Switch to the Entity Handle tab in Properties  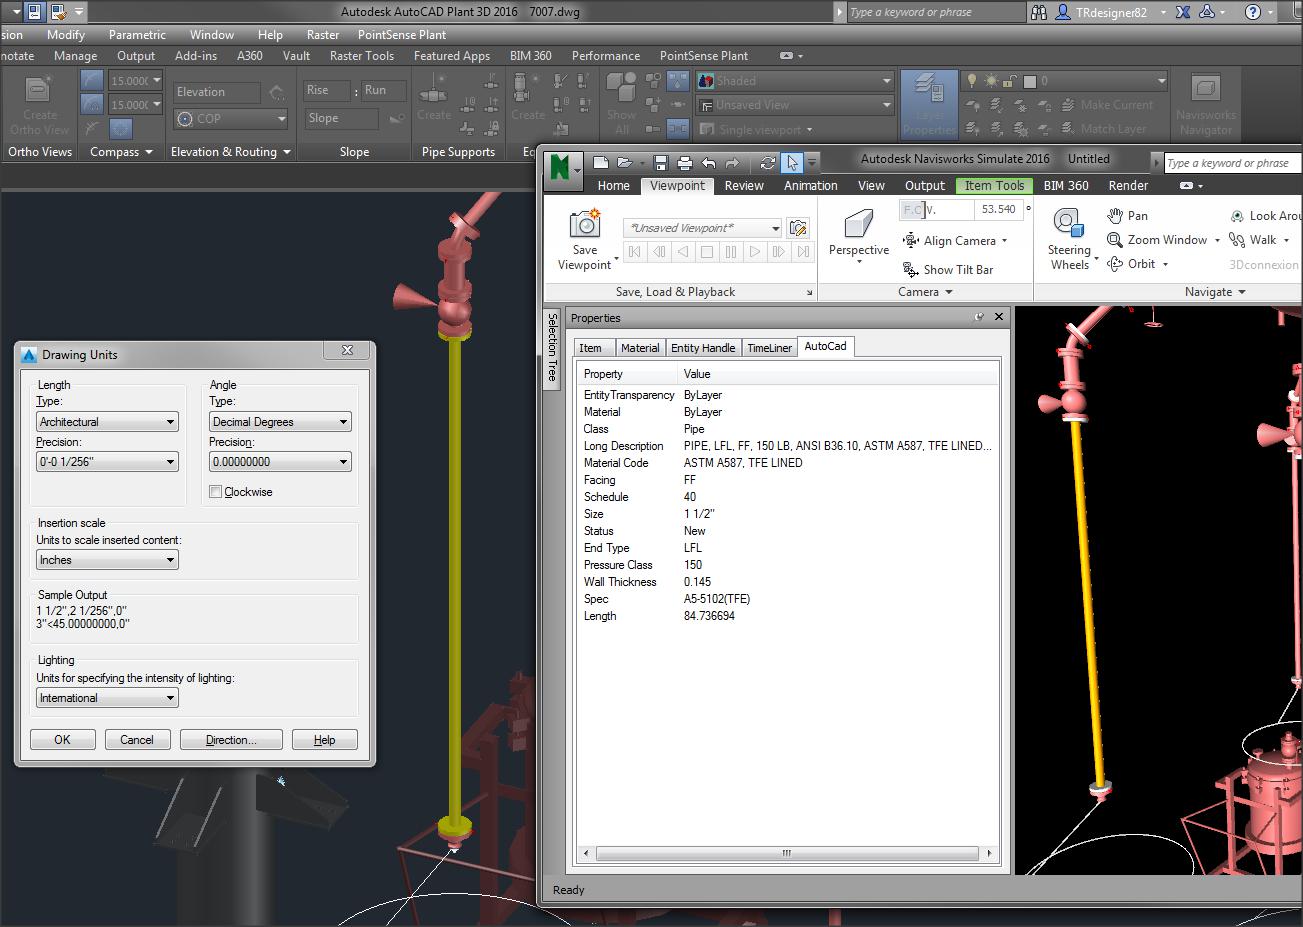[x=703, y=348]
